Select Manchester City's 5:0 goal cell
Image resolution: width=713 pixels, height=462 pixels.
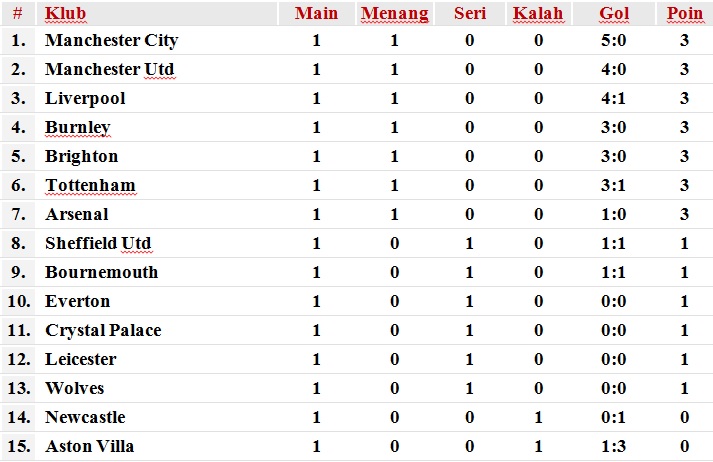pyautogui.click(x=613, y=40)
